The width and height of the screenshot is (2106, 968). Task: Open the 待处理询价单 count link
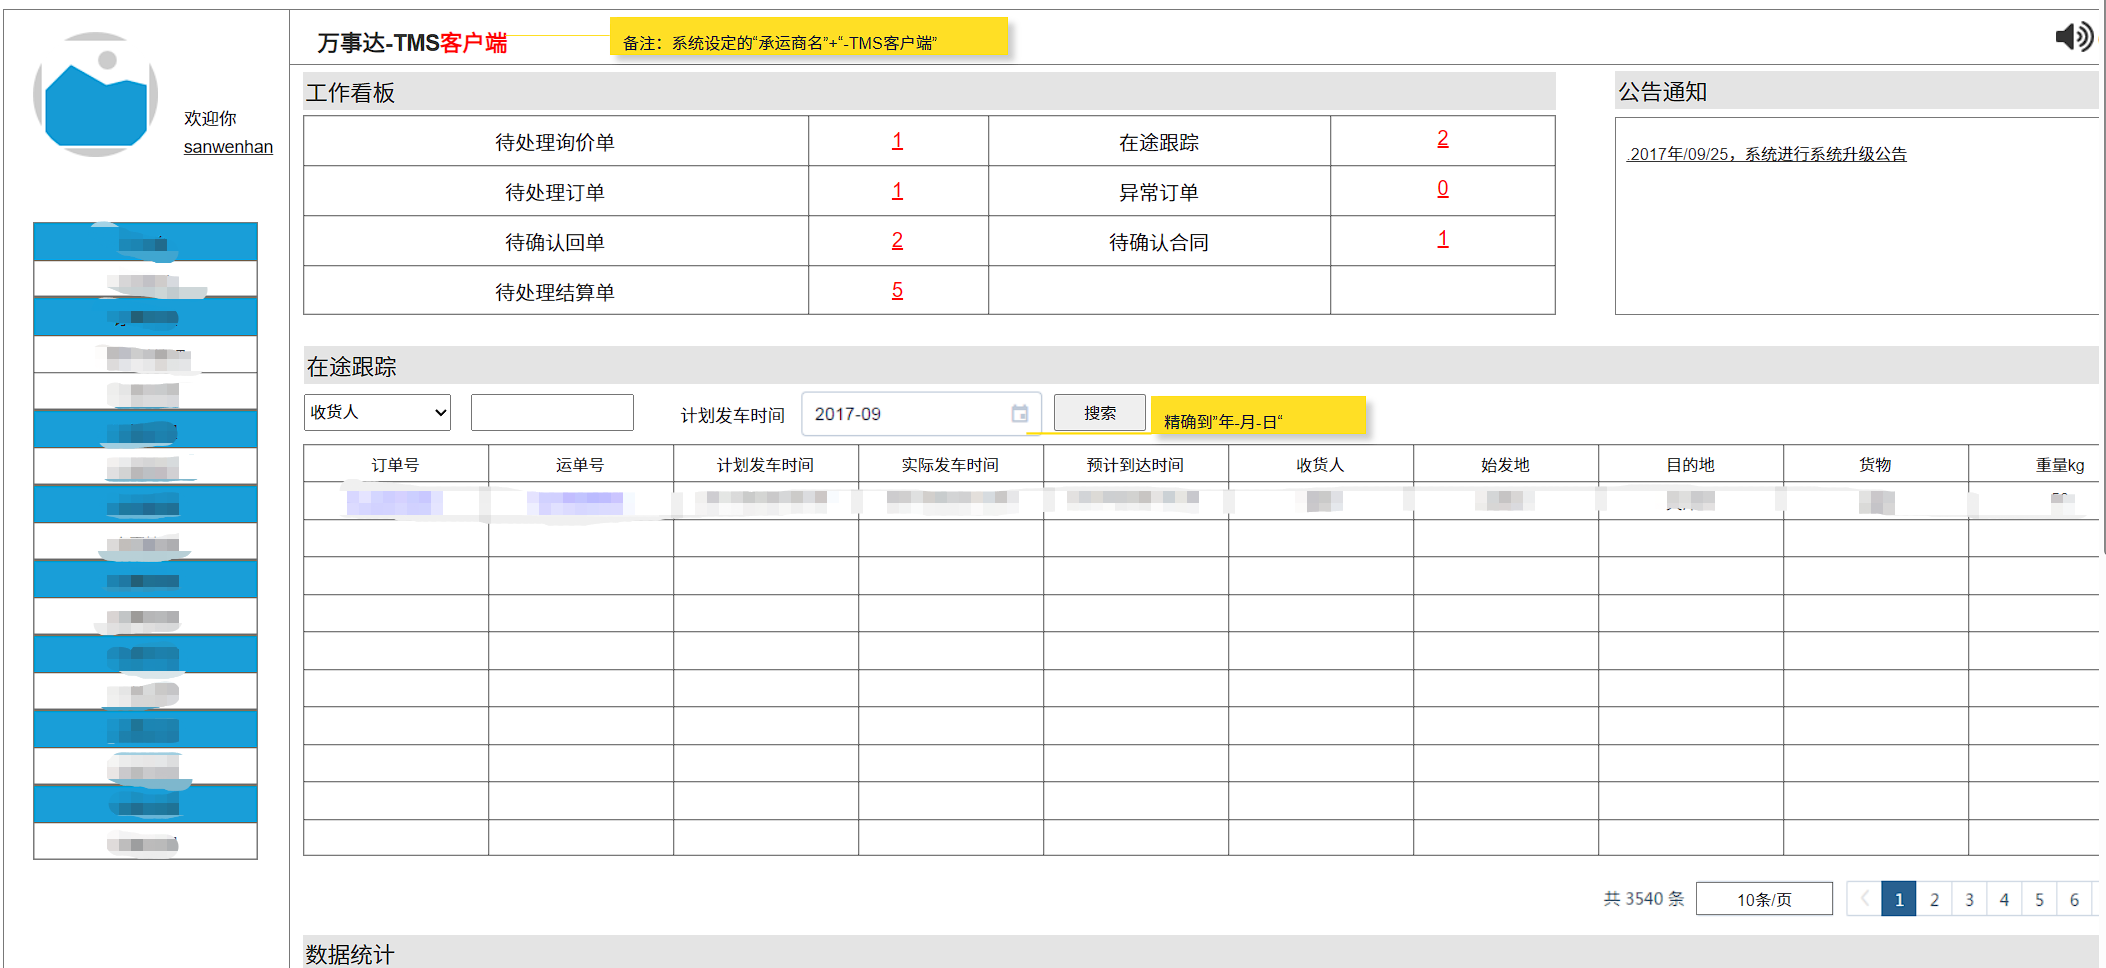click(897, 141)
